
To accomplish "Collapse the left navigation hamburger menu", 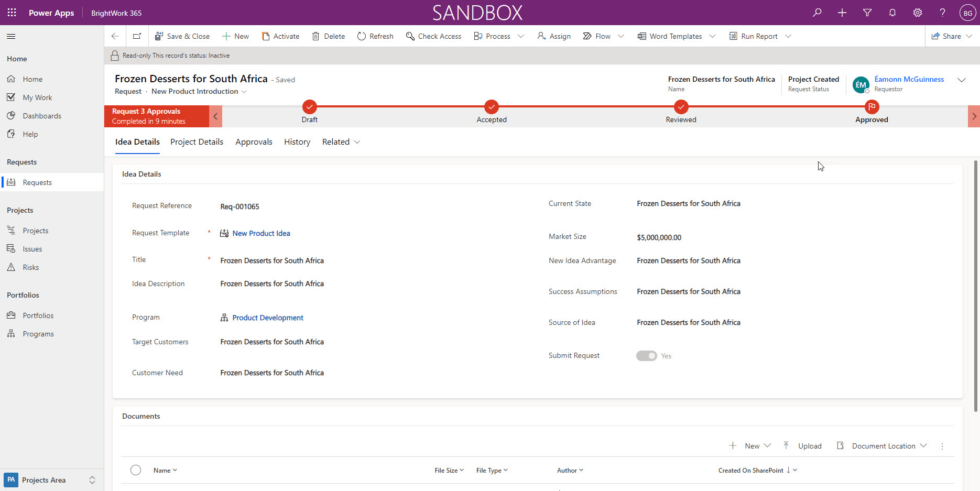I will pyautogui.click(x=11, y=36).
